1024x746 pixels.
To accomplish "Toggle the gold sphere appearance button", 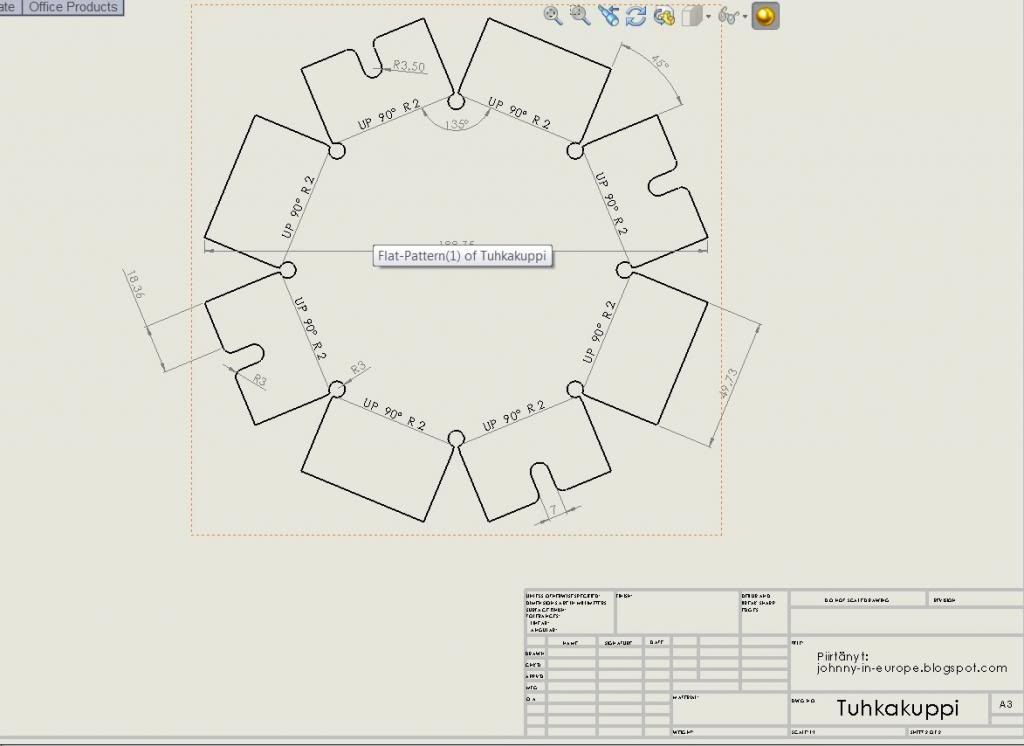I will [765, 16].
